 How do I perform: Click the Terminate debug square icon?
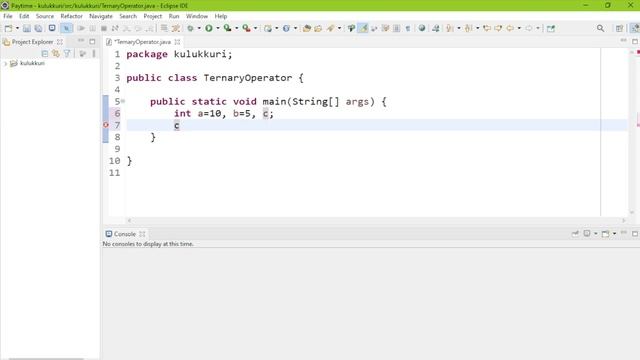coord(104,28)
